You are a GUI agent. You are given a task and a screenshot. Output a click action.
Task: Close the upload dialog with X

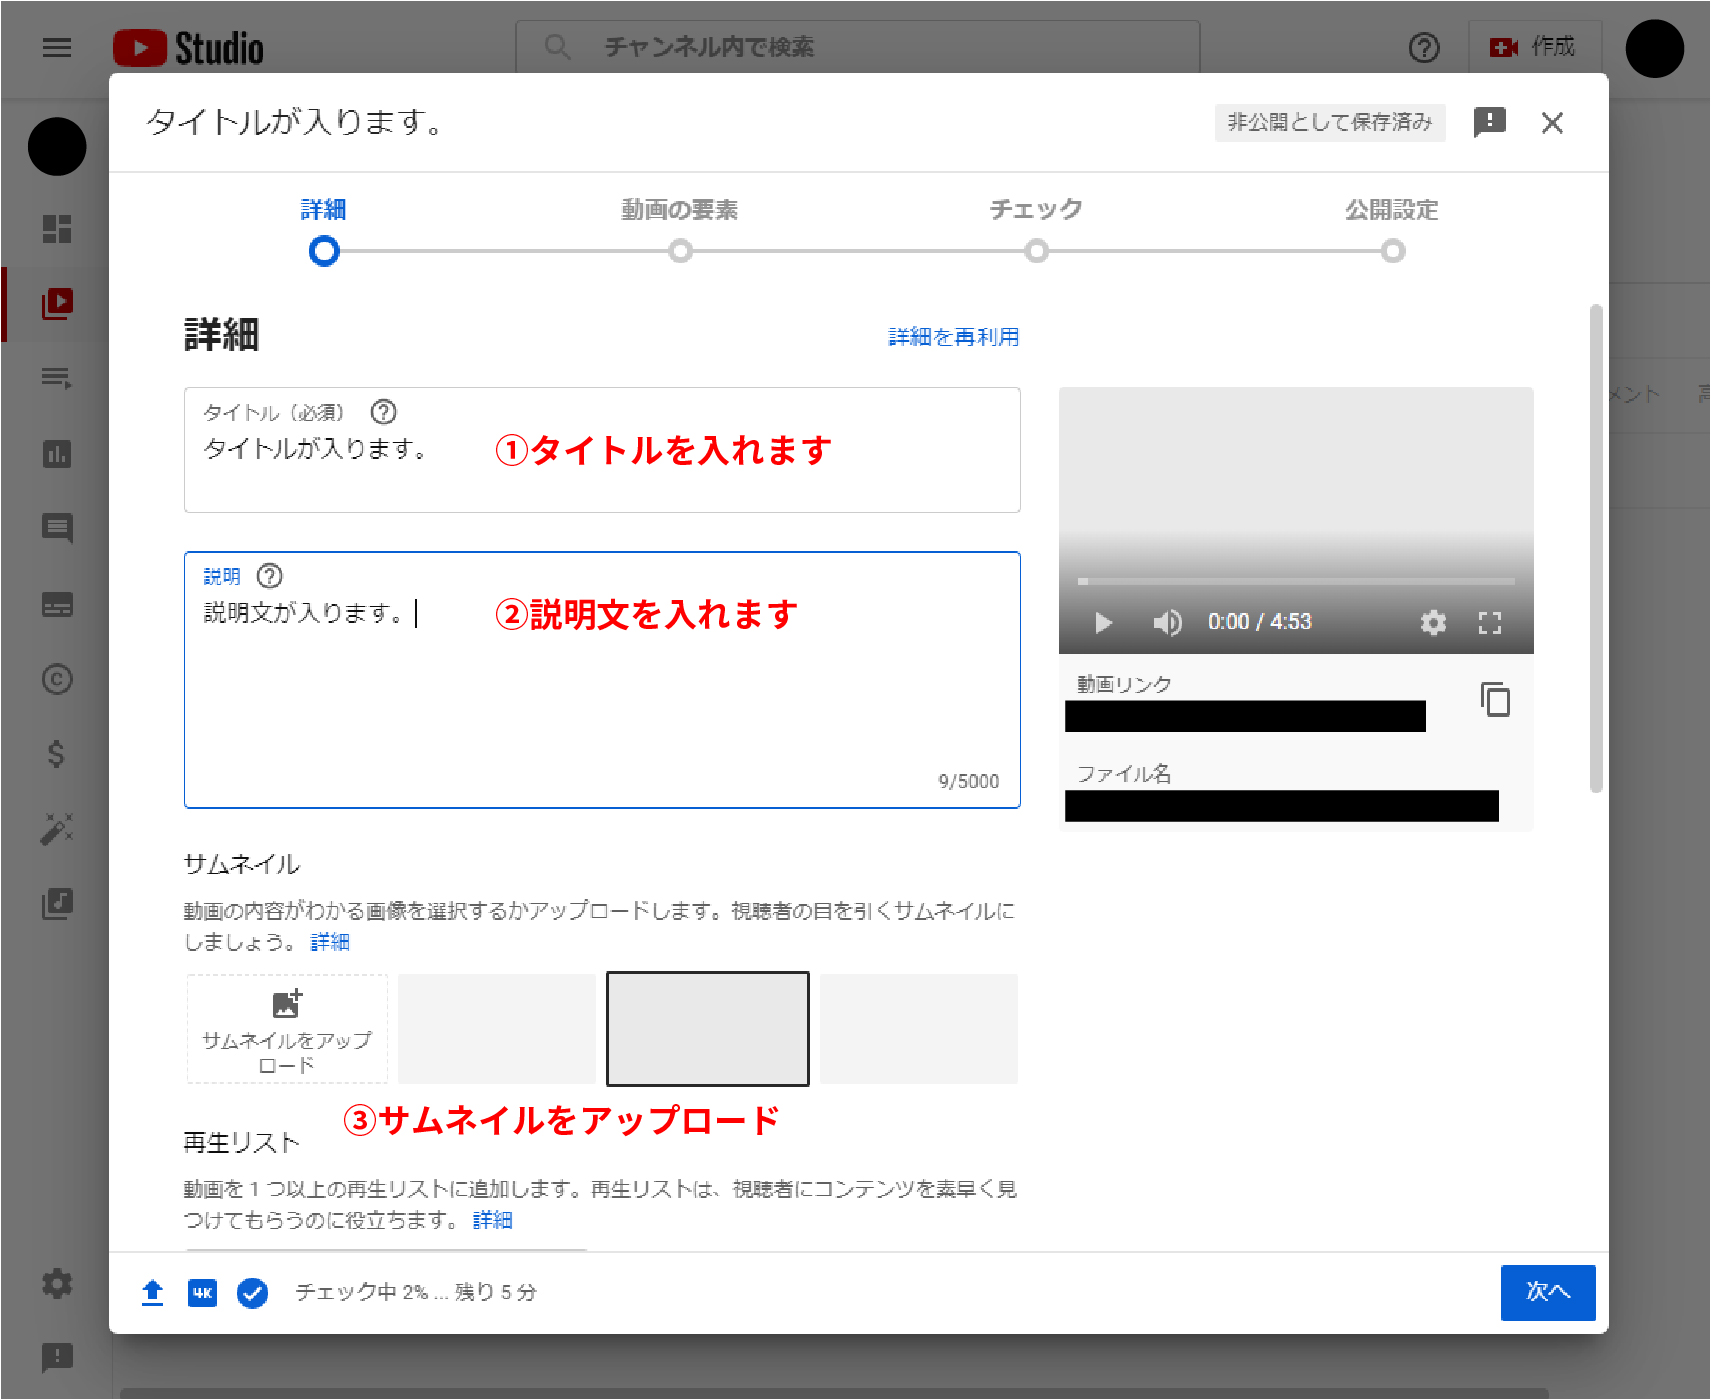1552,122
